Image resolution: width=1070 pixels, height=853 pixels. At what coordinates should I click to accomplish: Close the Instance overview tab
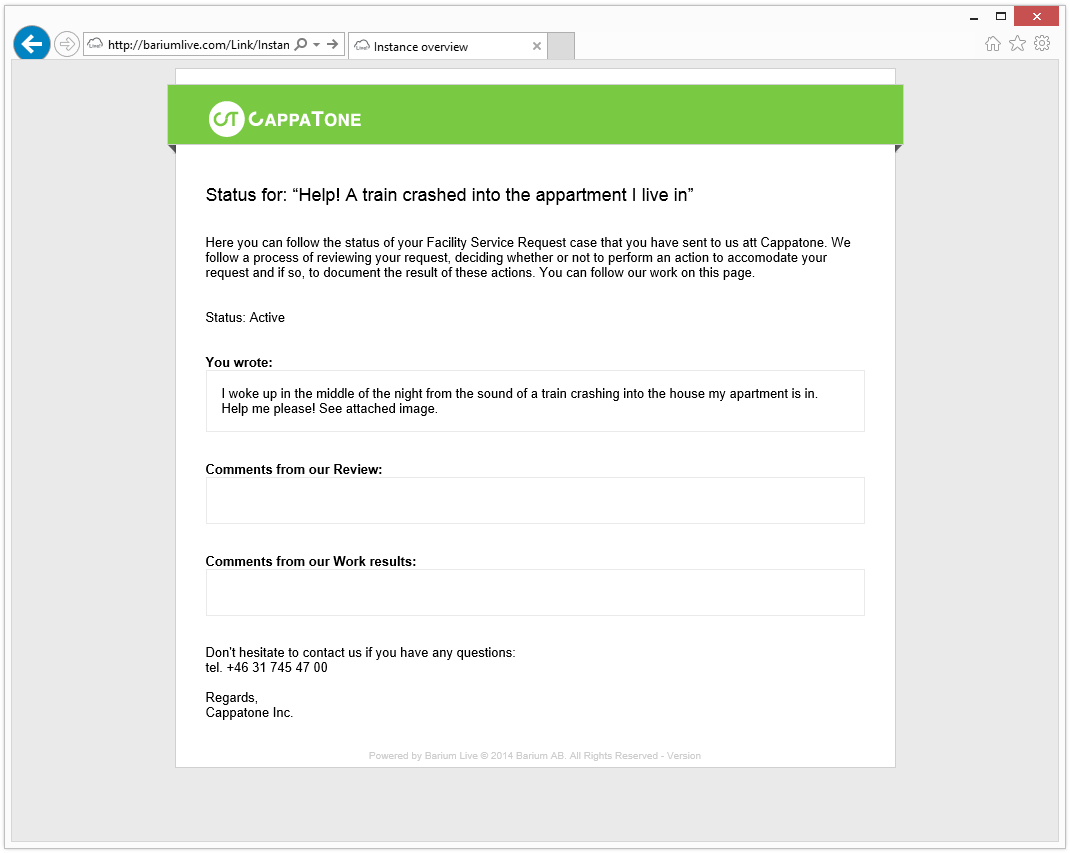(x=537, y=47)
